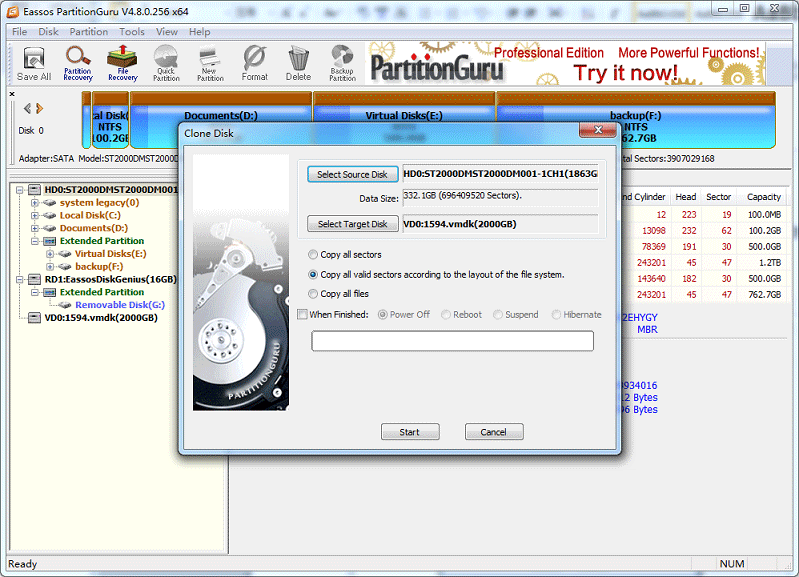Expand the Local Disk(C:) node
This screenshot has width=799, height=577.
pos(35,216)
